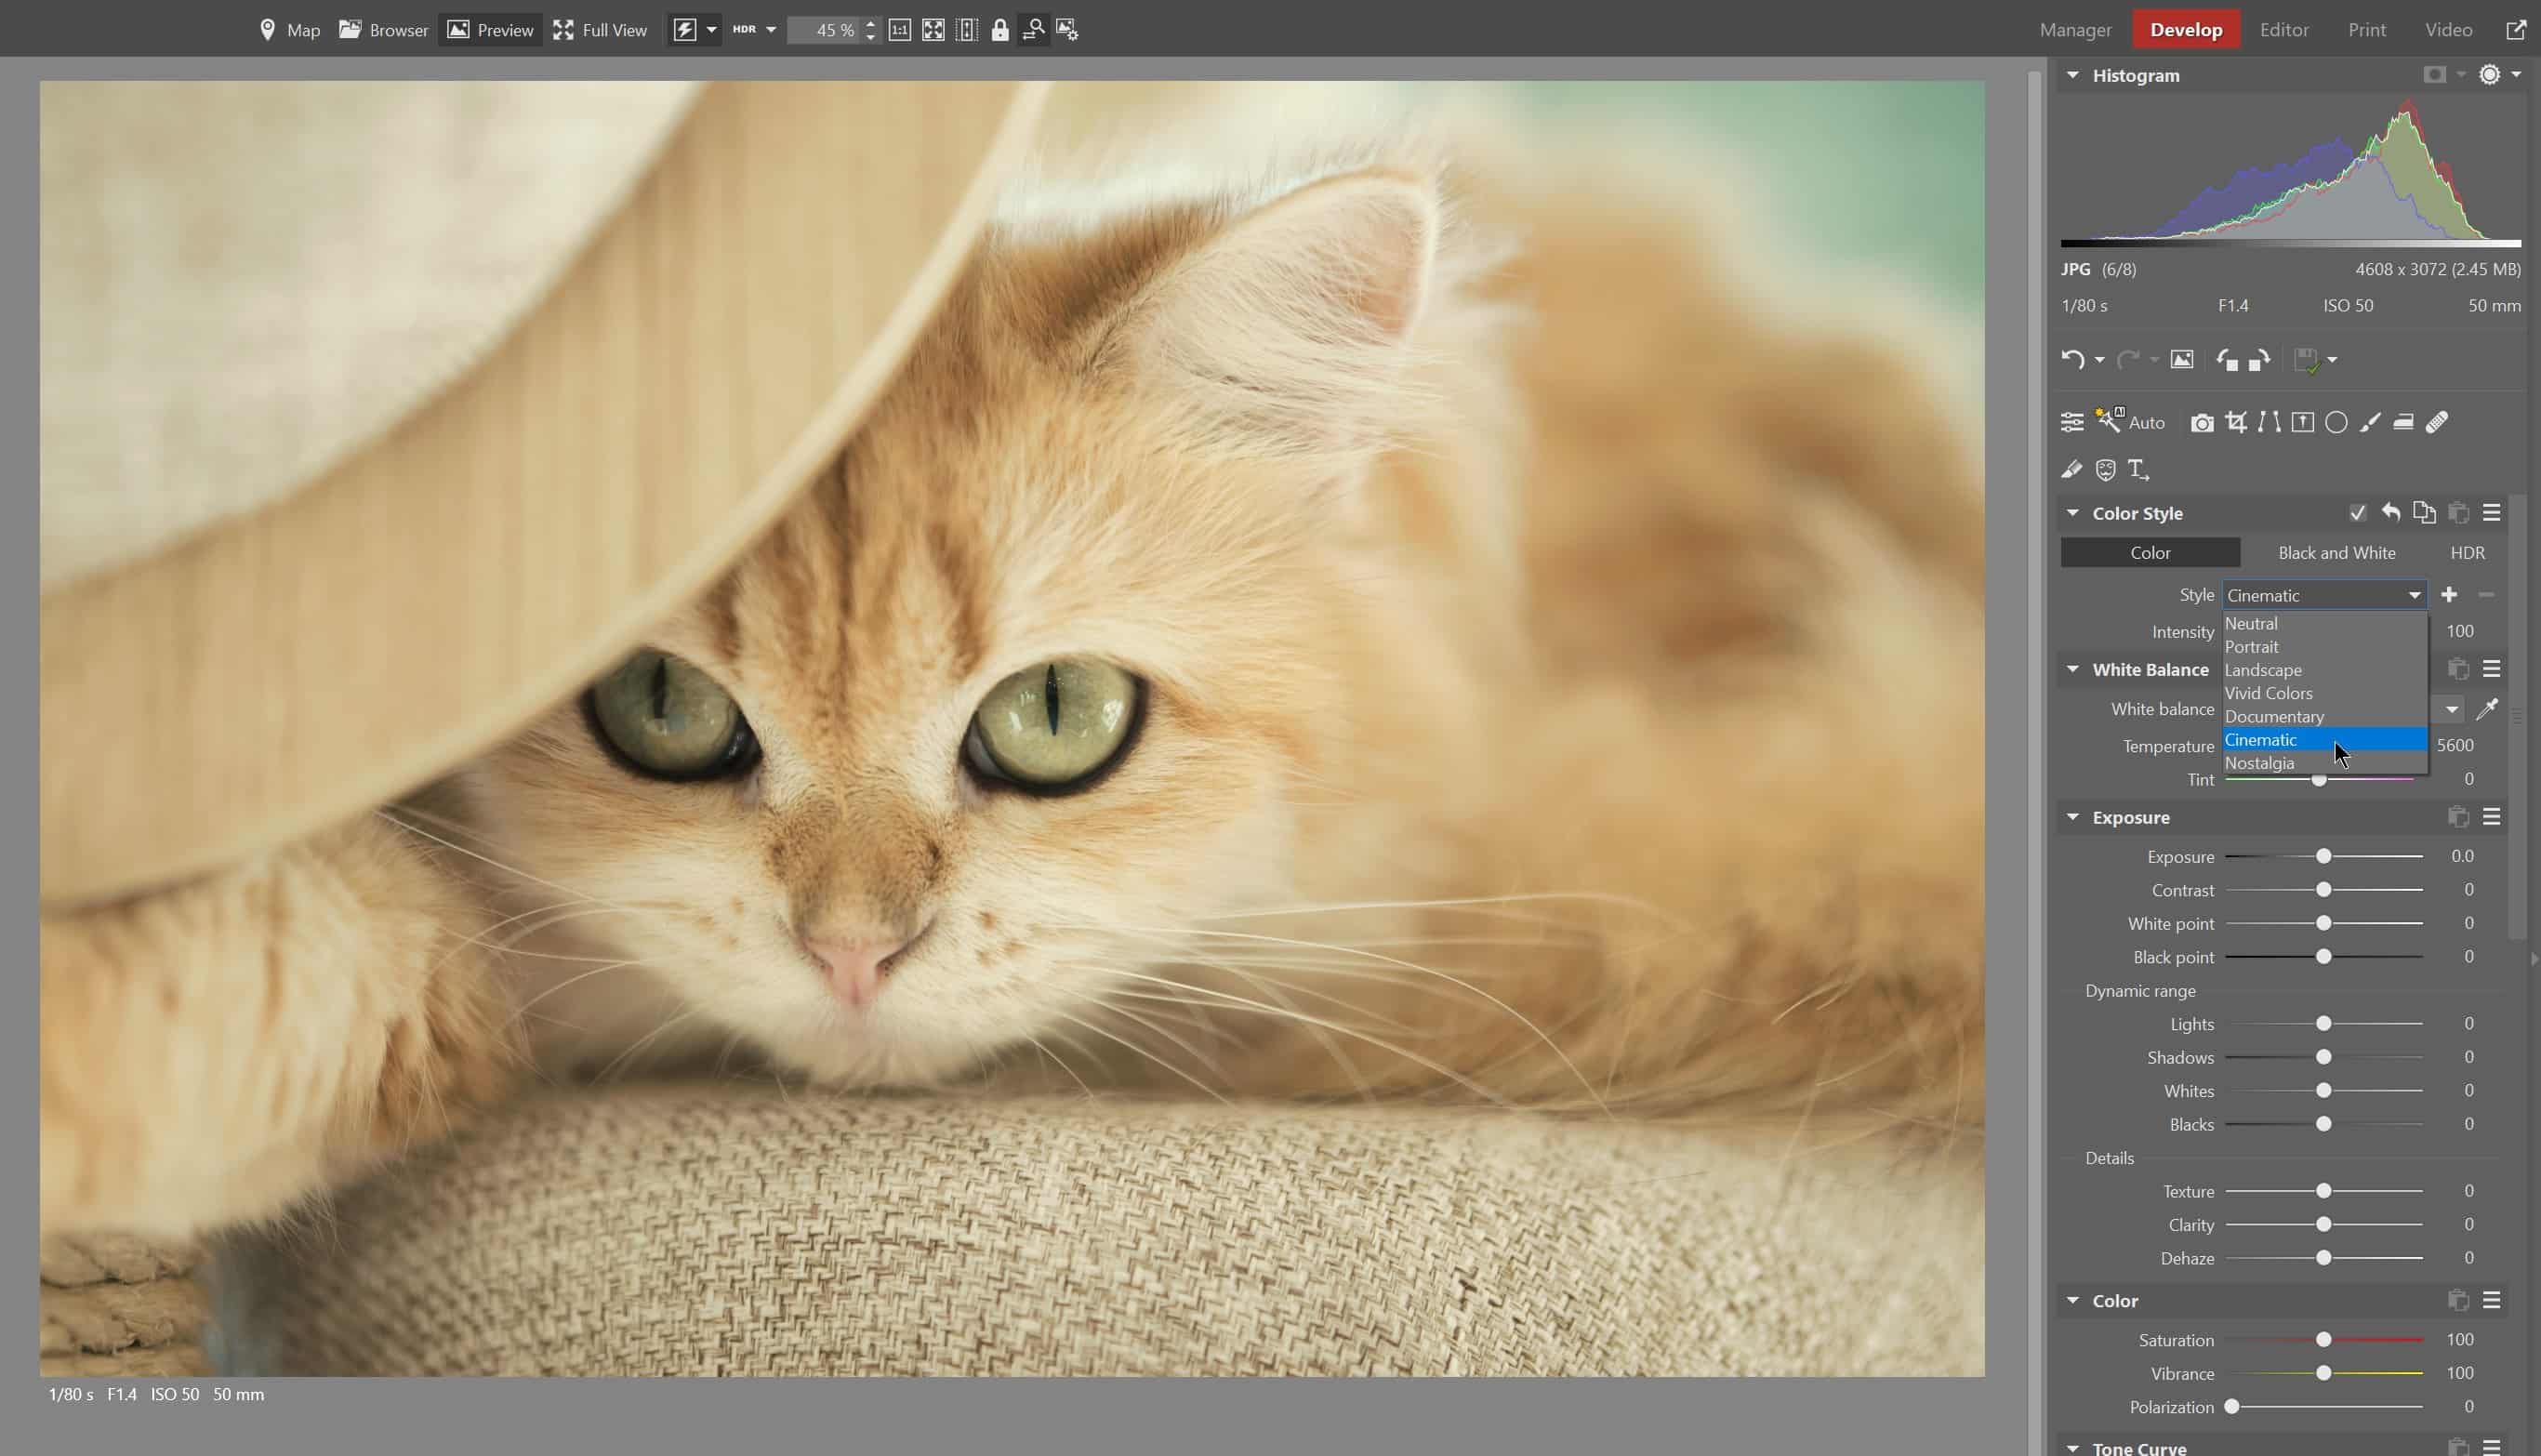Open the Editor module
Viewport: 2541px width, 1456px height.
2284,29
